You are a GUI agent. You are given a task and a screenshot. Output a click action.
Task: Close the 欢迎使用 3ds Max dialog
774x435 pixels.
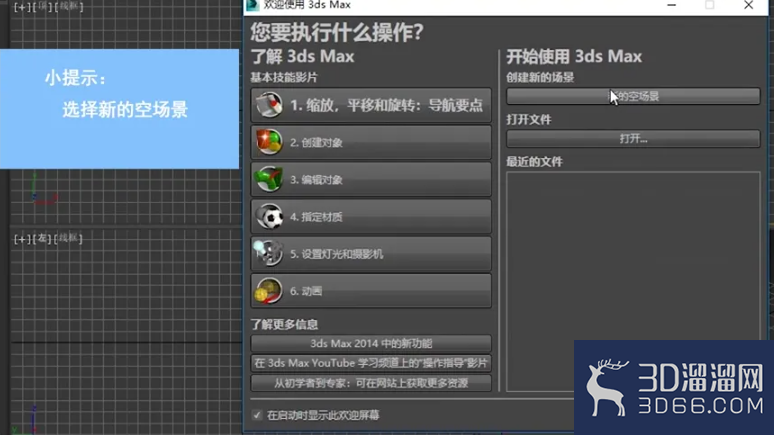pyautogui.click(x=748, y=5)
